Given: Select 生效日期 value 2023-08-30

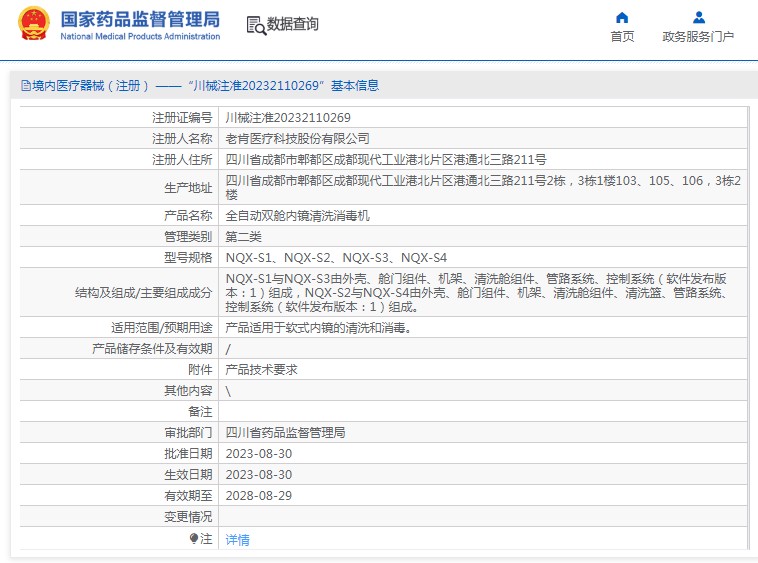Looking at the screenshot, I should point(259,475).
